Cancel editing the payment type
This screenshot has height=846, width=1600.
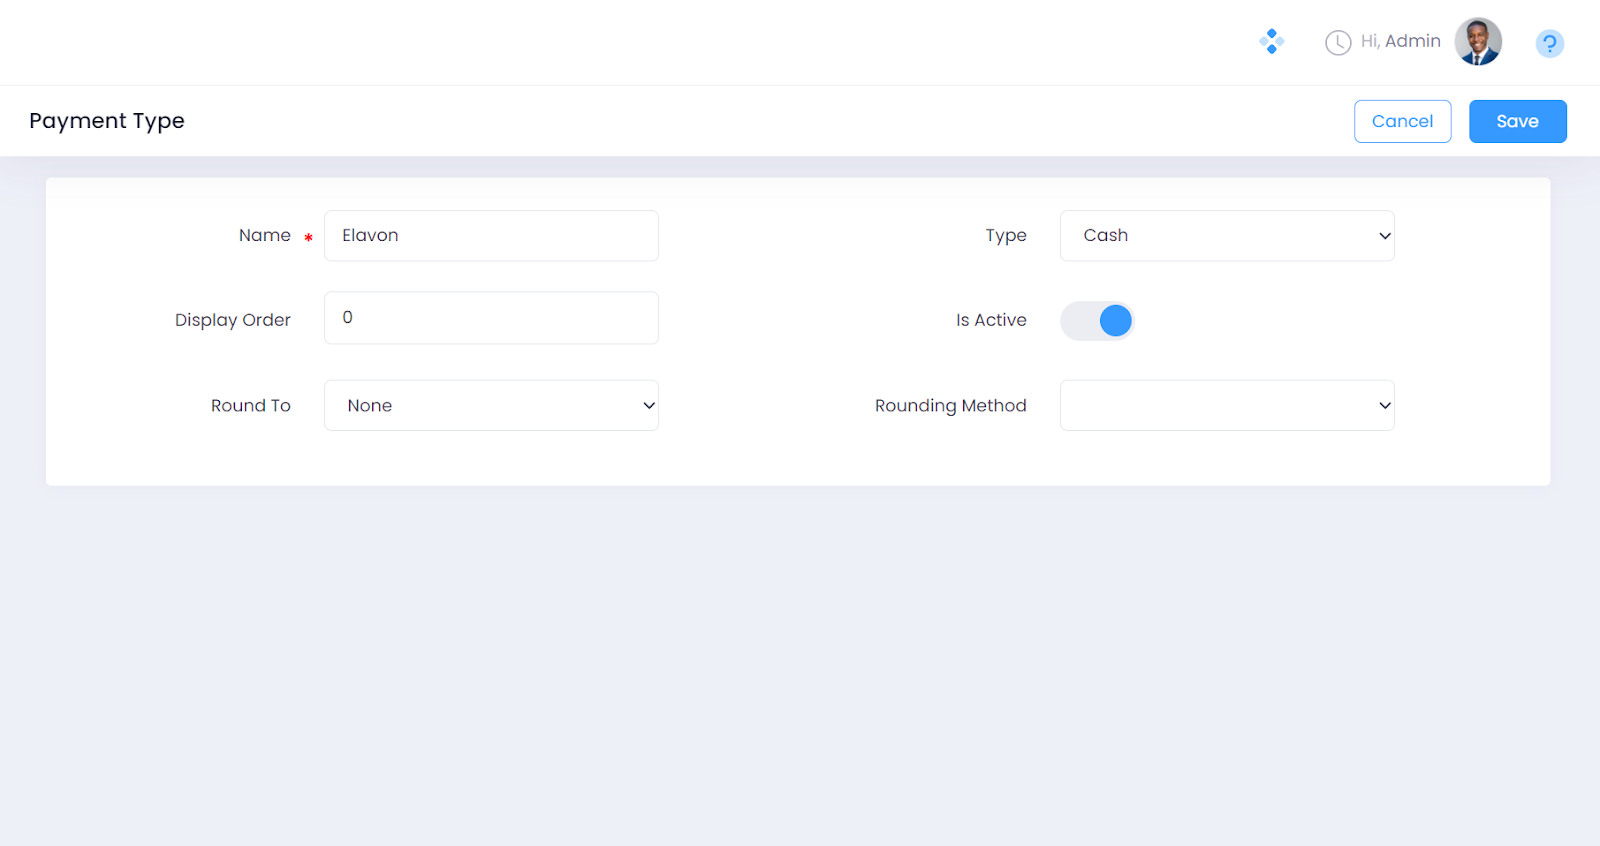tap(1402, 121)
